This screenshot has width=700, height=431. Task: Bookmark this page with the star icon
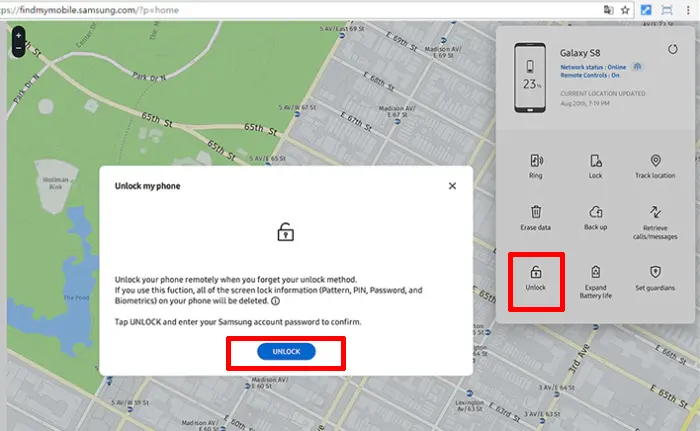625,10
